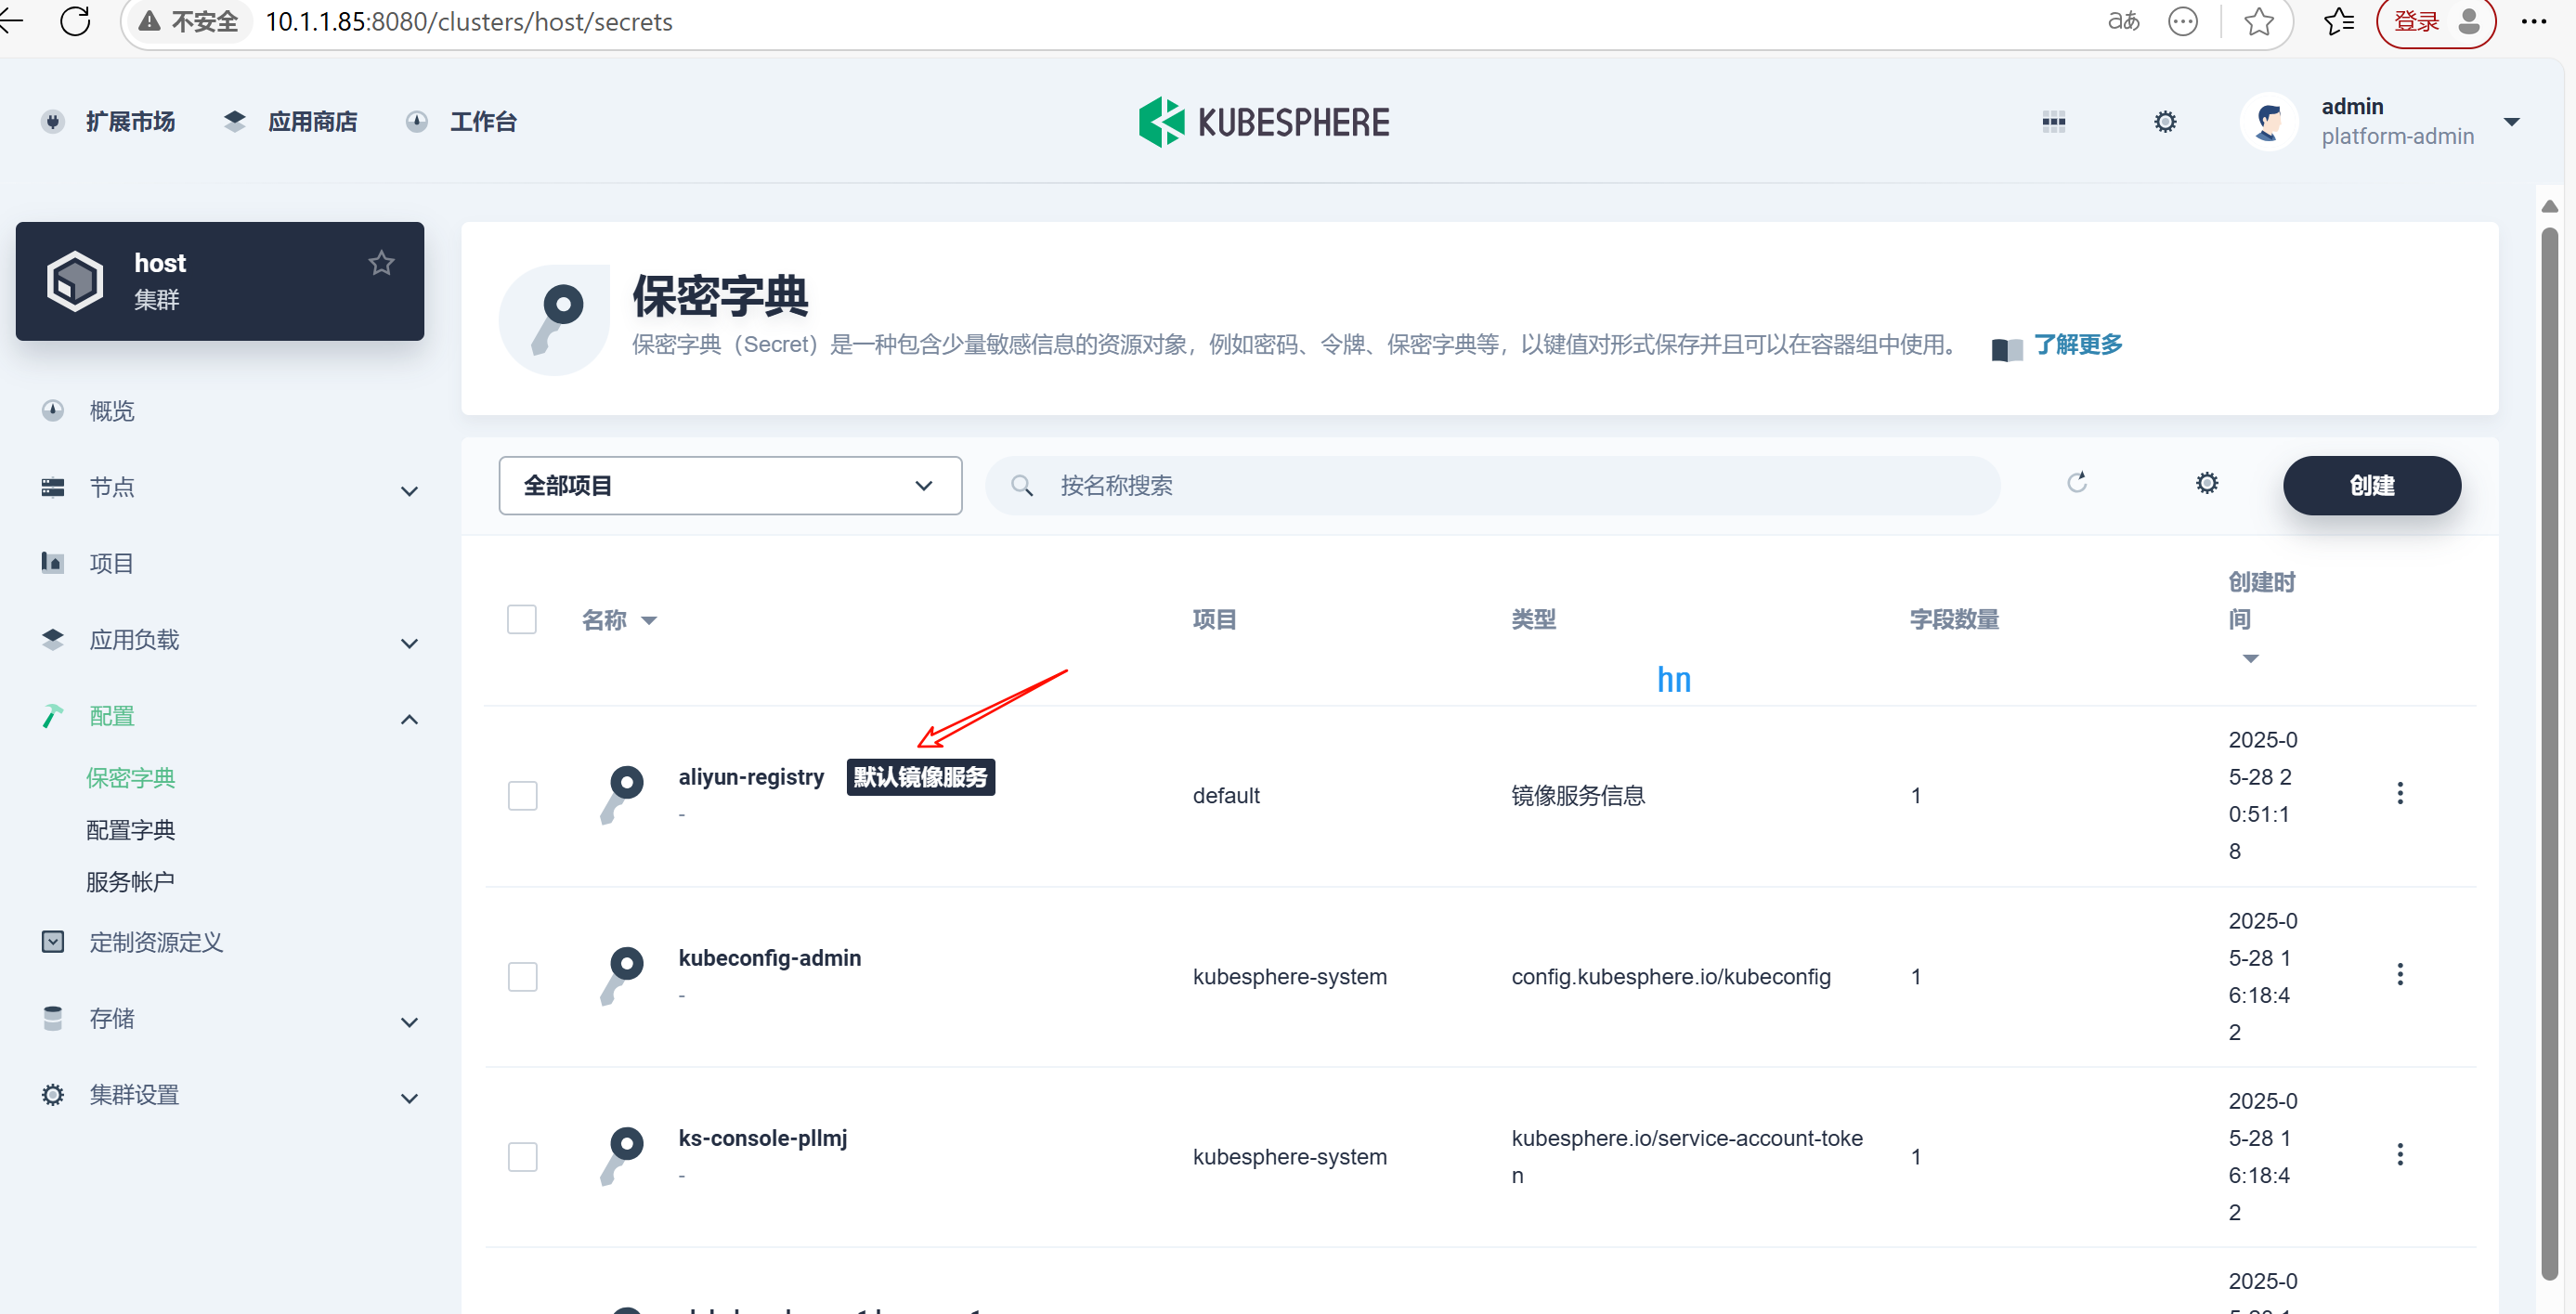
Task: Click the refresh icon beside search bar
Action: point(2077,484)
